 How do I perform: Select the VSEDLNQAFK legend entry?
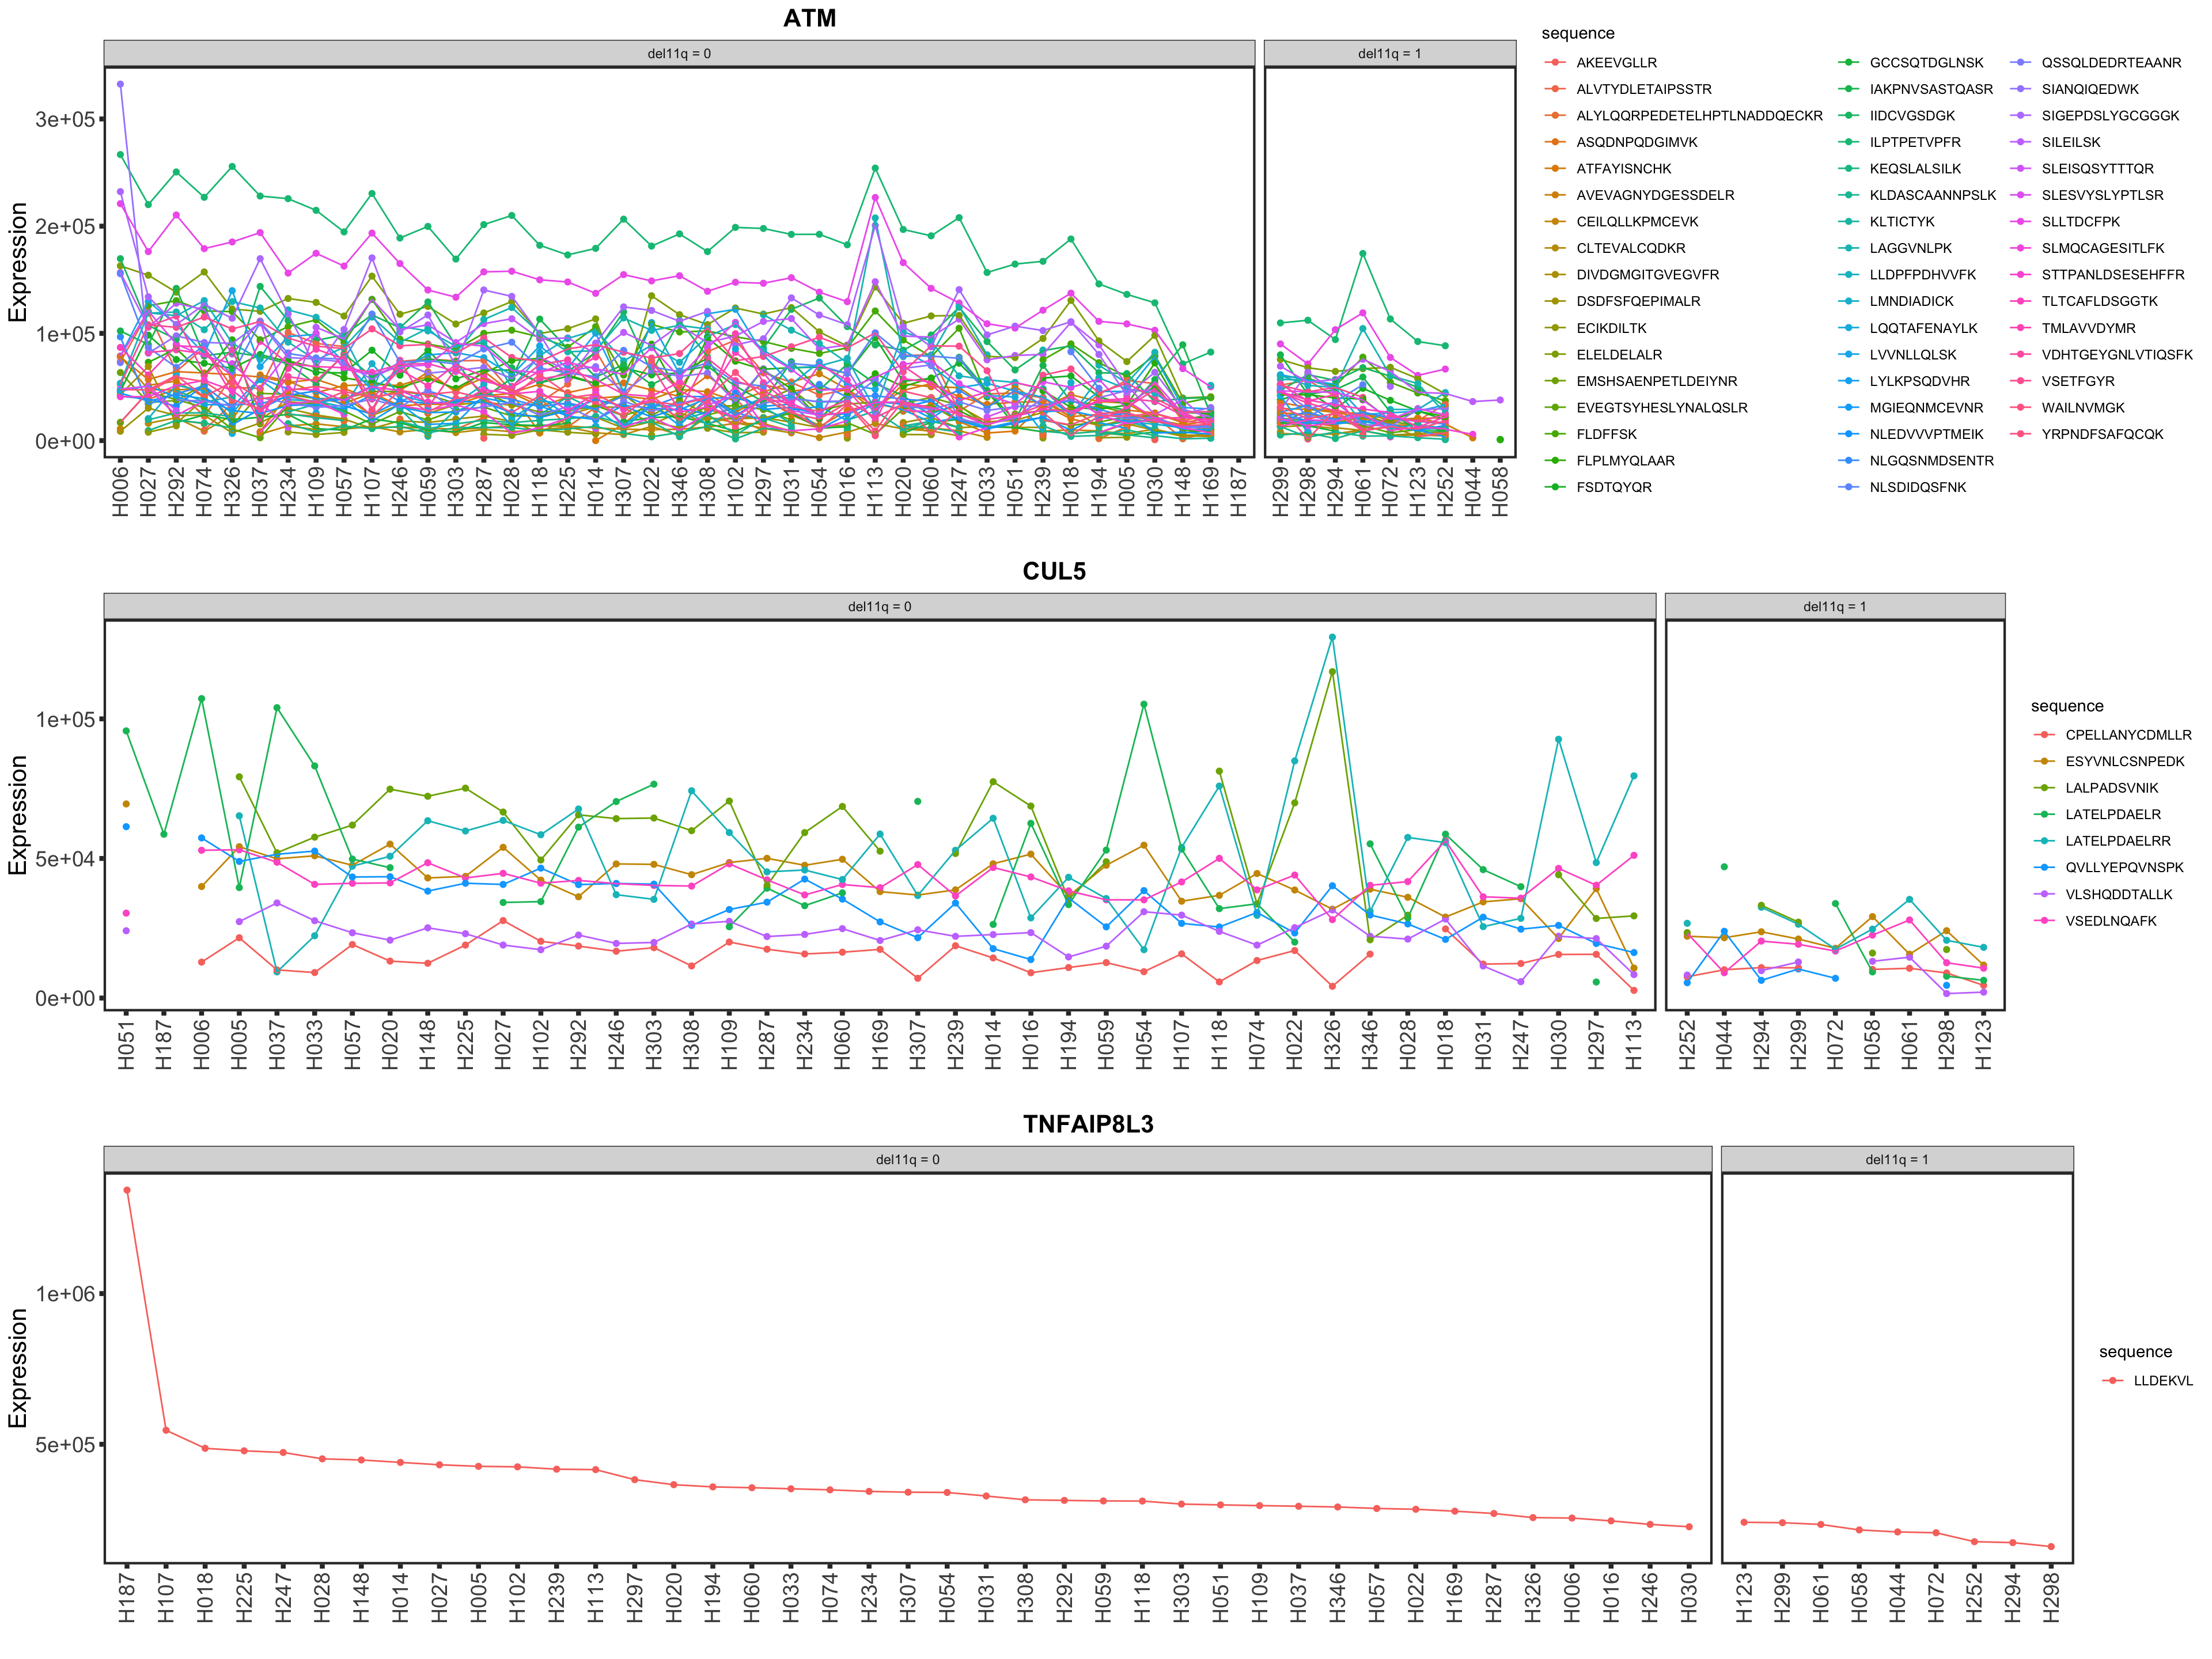click(2110, 921)
